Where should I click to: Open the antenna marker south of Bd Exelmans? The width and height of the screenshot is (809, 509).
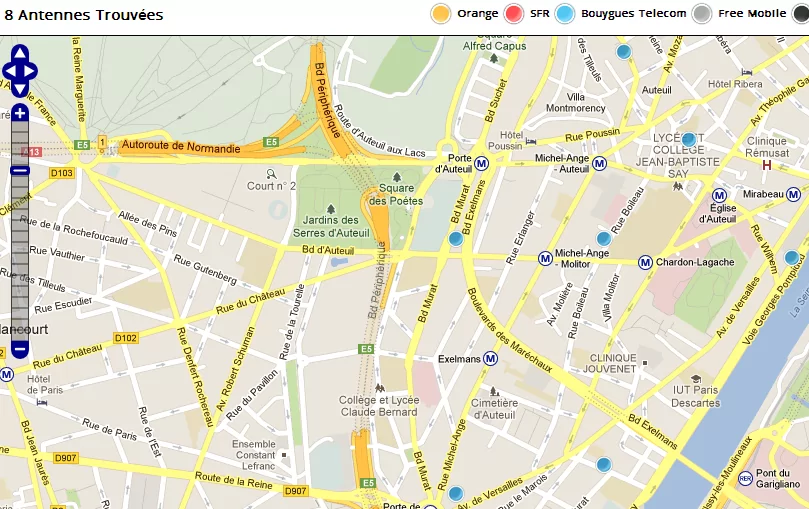(604, 465)
